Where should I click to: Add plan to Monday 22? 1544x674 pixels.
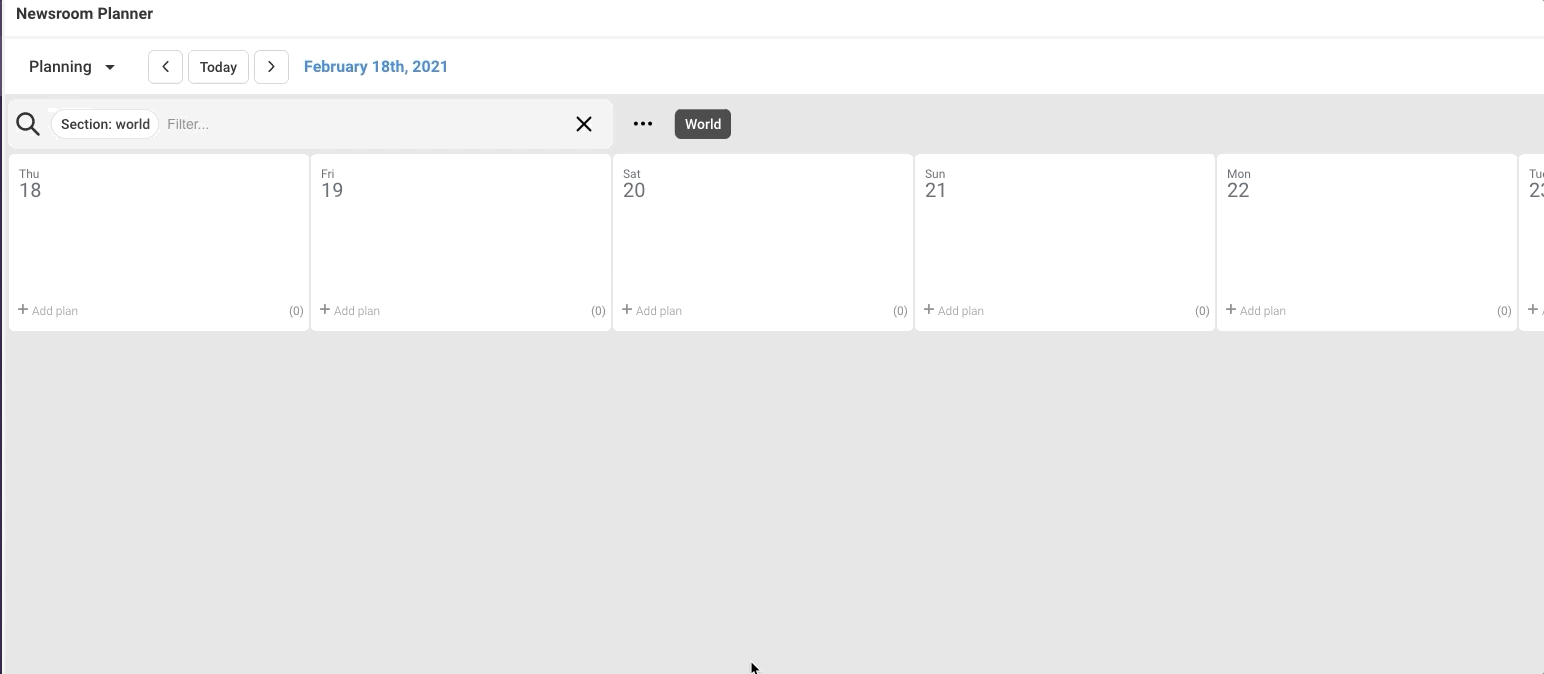(x=1256, y=311)
